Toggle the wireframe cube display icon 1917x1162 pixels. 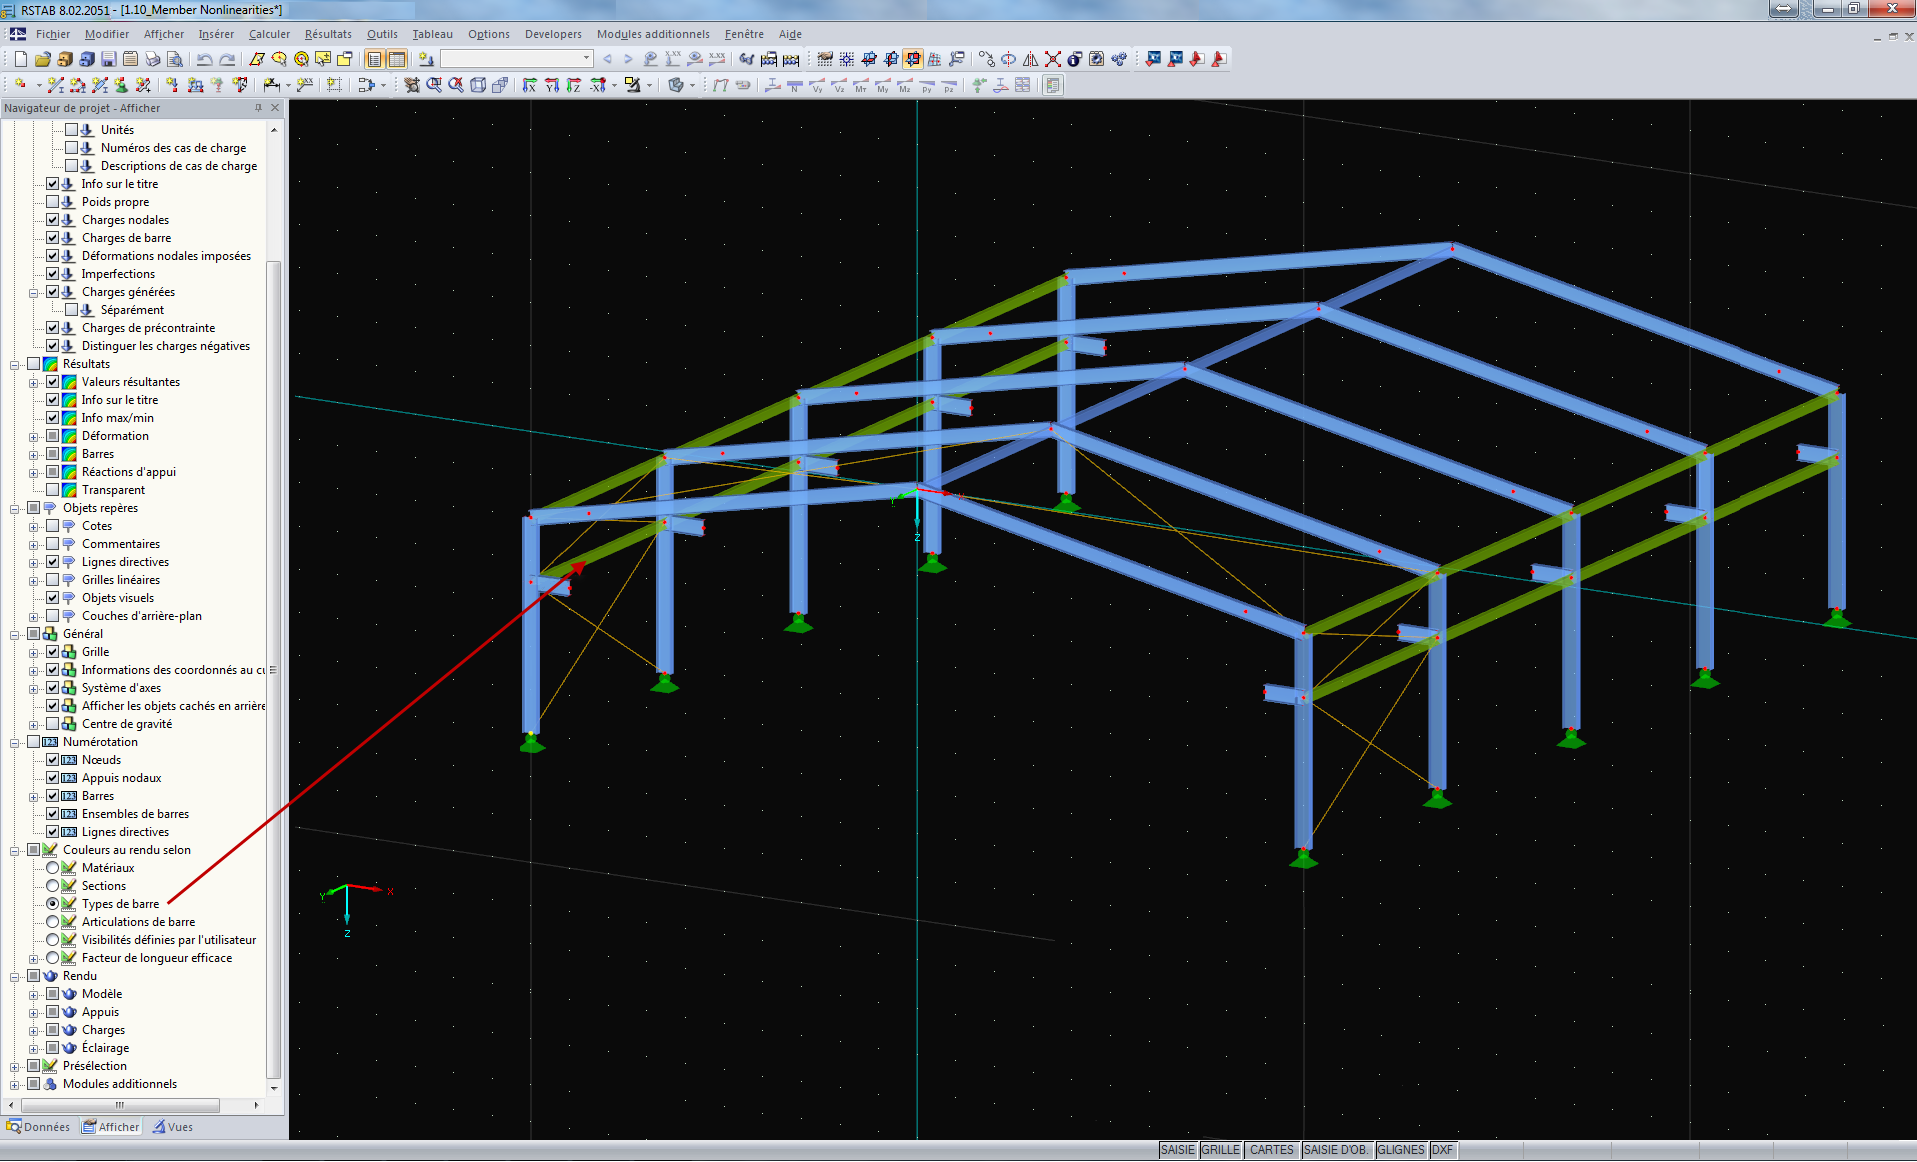coord(478,85)
